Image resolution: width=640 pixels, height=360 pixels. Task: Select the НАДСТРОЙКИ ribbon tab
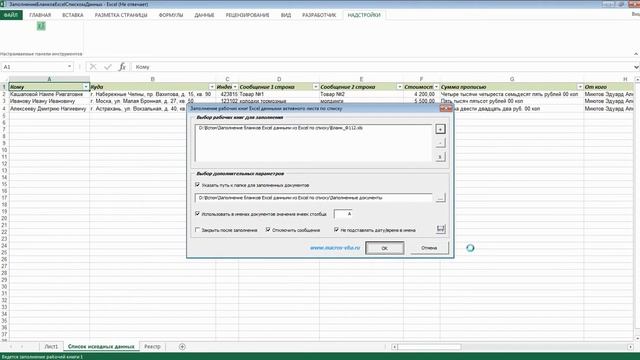click(x=364, y=15)
